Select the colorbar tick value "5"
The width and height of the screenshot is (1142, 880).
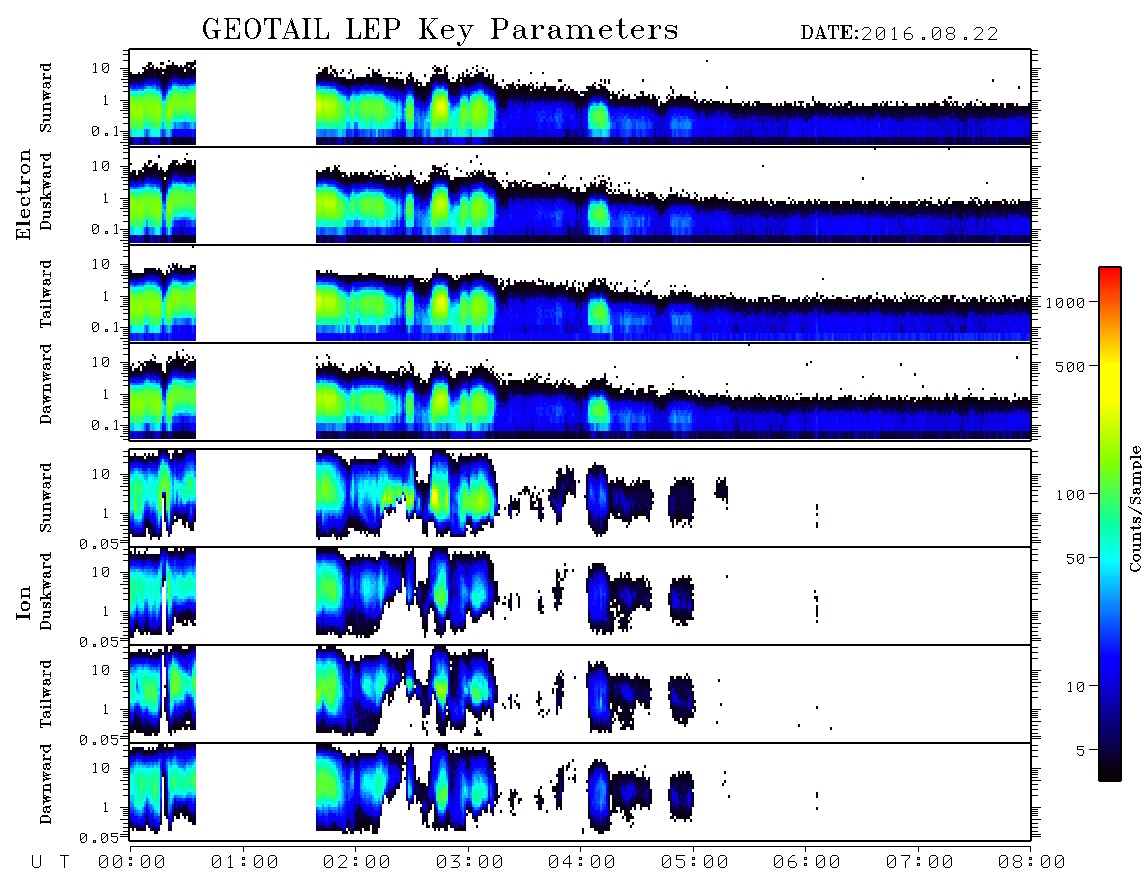point(1080,750)
